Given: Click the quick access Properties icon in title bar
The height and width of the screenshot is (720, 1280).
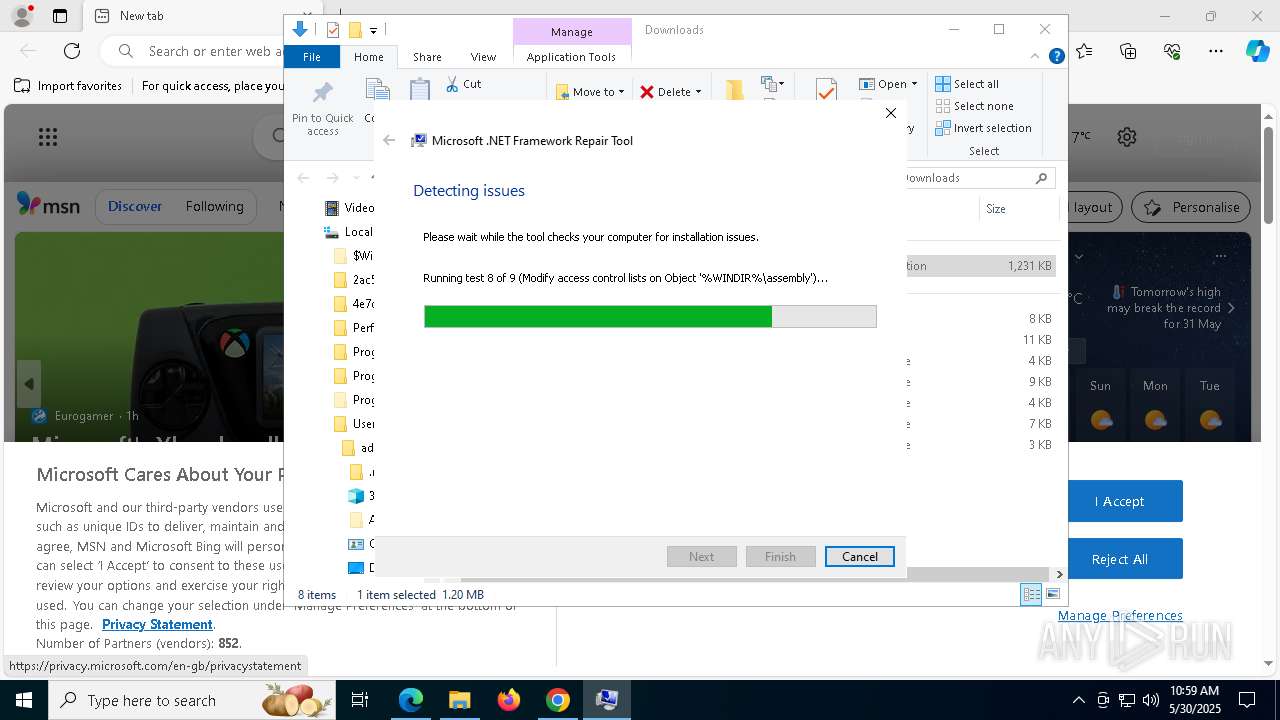Looking at the screenshot, I should (x=333, y=30).
